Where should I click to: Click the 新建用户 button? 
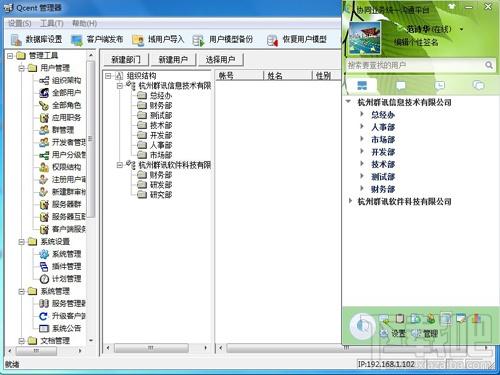pos(173,60)
